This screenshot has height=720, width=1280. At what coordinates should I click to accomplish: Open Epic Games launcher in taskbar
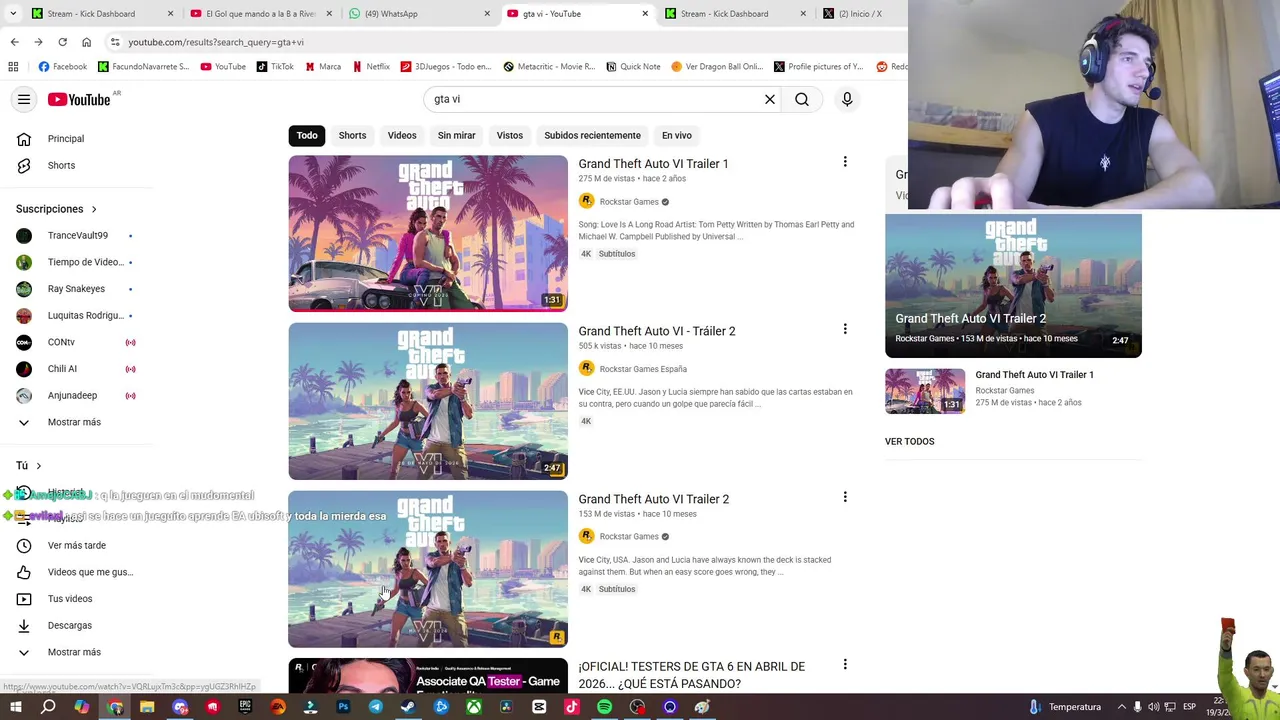pyautogui.click(x=245, y=707)
